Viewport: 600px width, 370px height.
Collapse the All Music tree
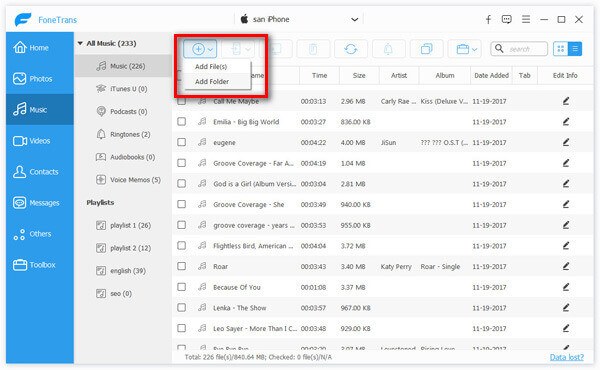pos(80,43)
